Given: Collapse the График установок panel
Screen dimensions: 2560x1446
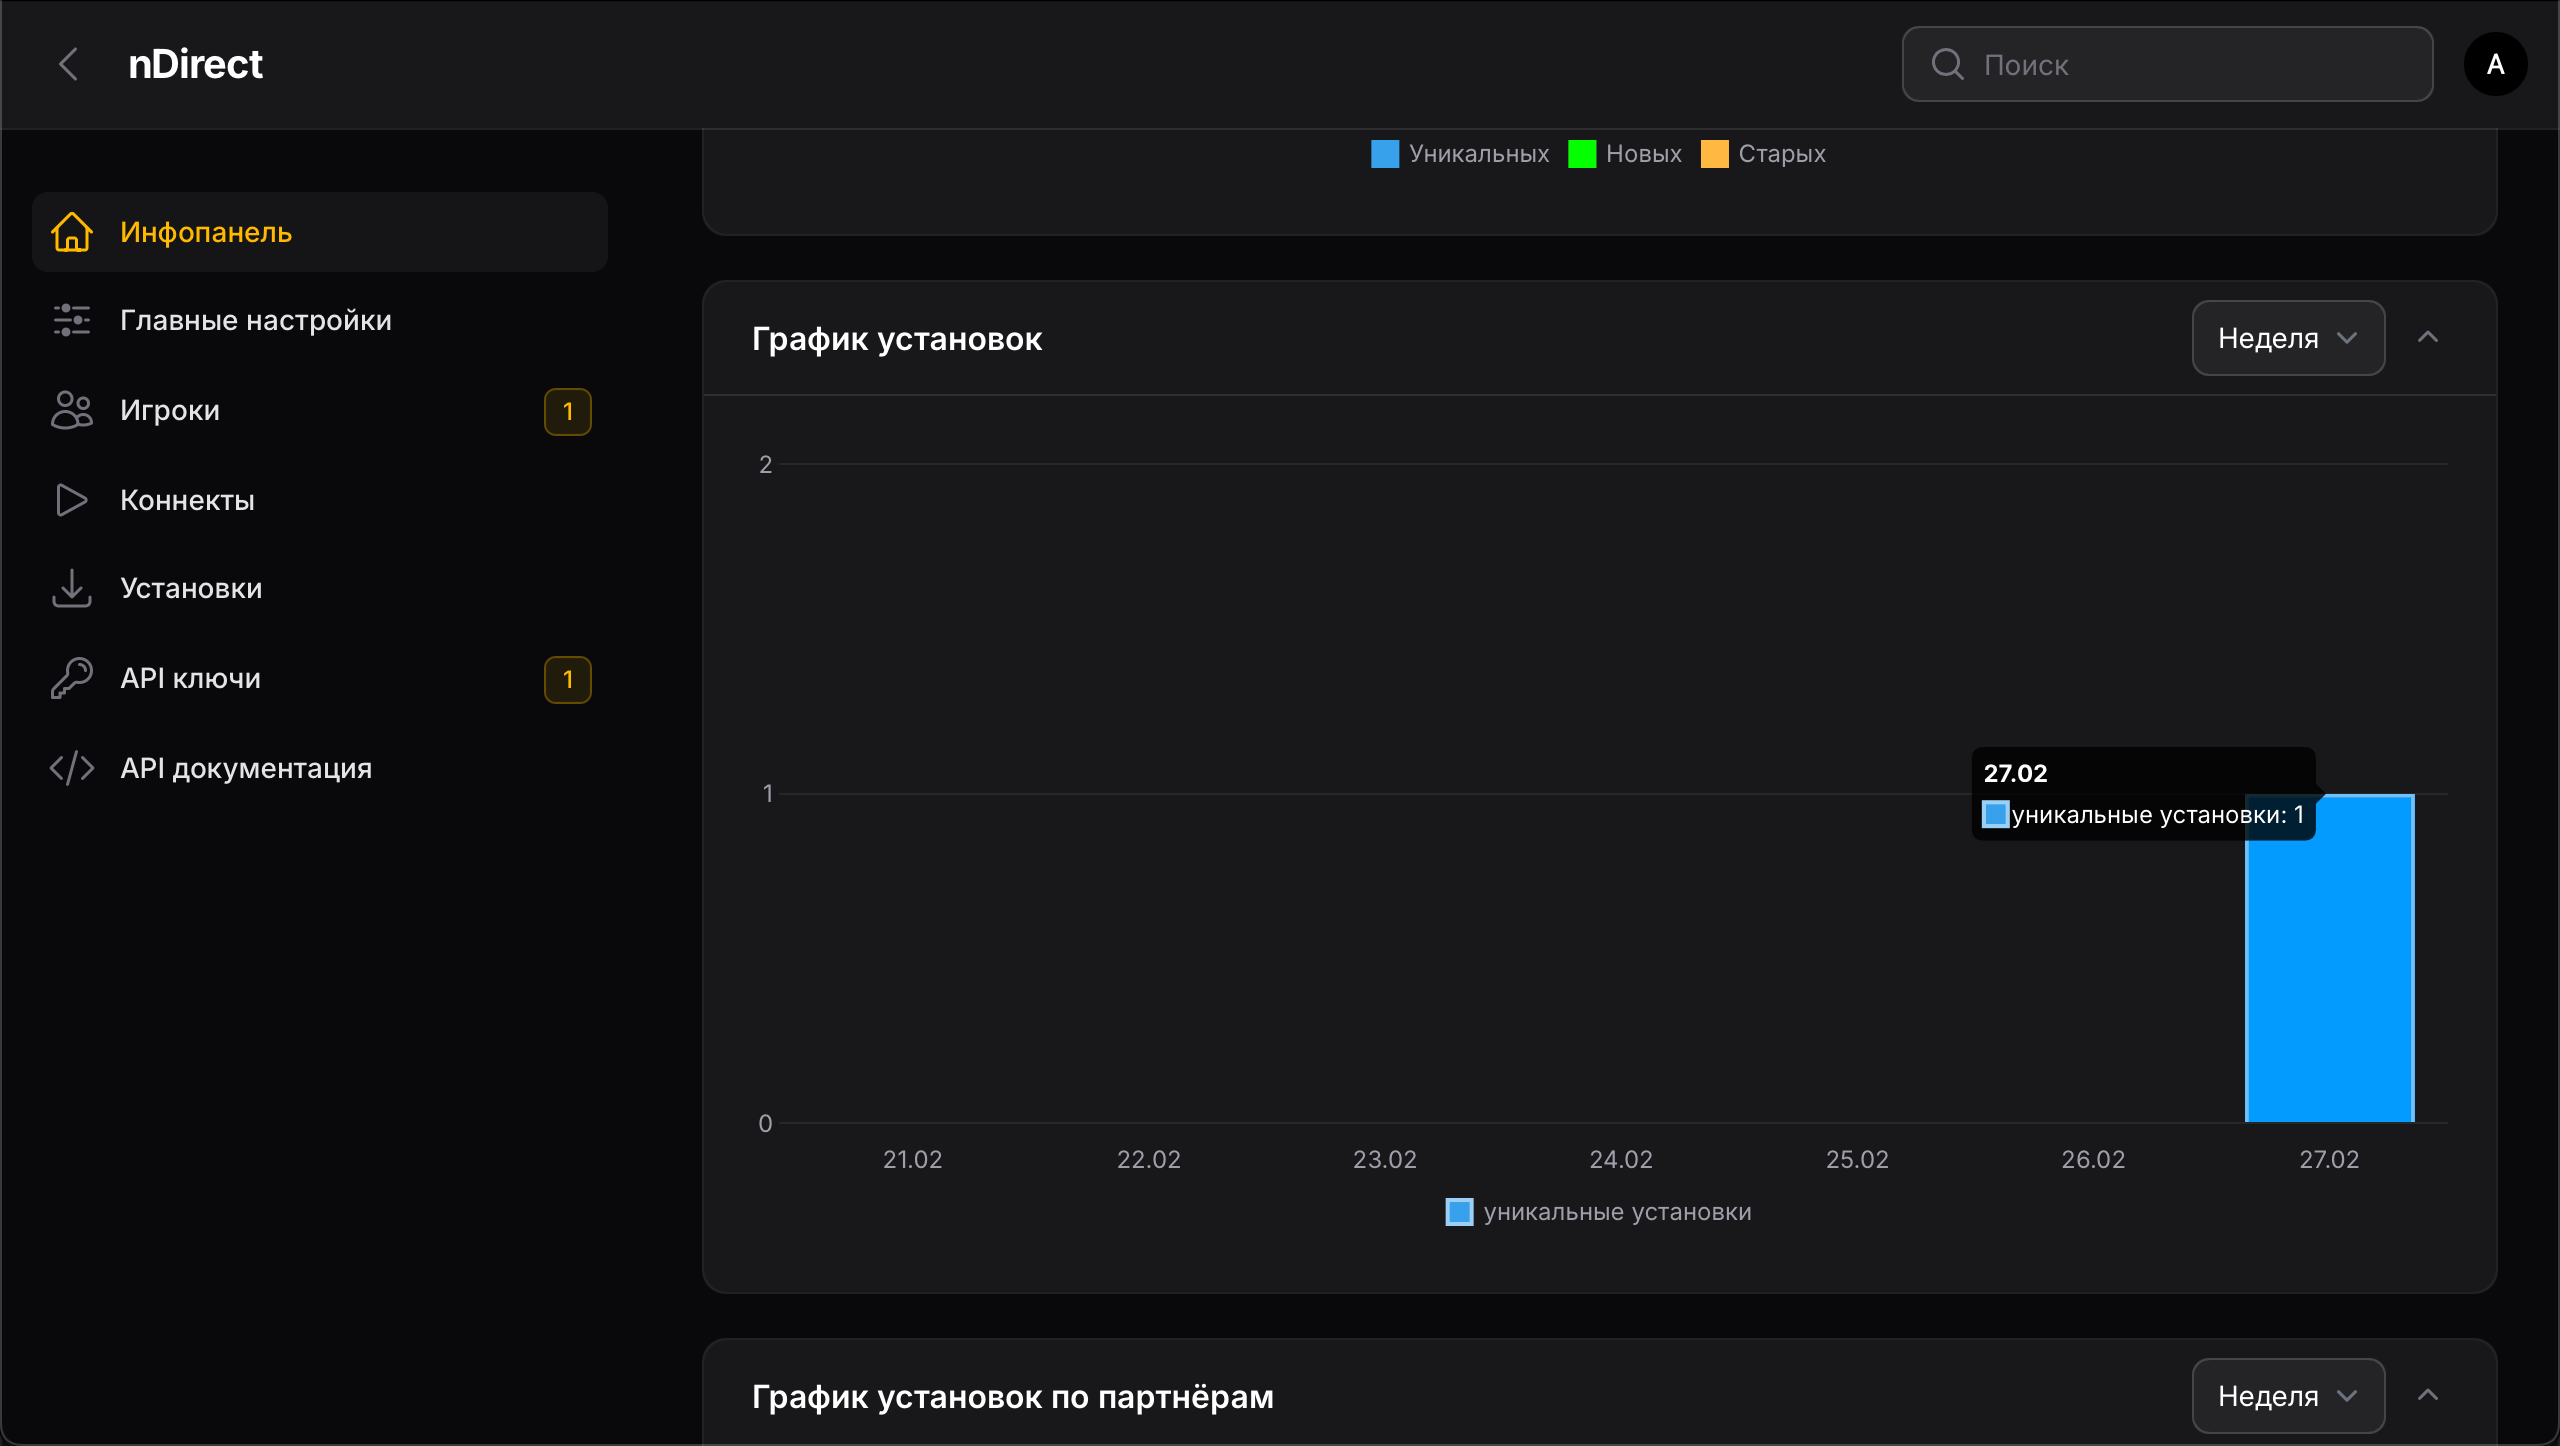Looking at the screenshot, I should click(x=2430, y=338).
